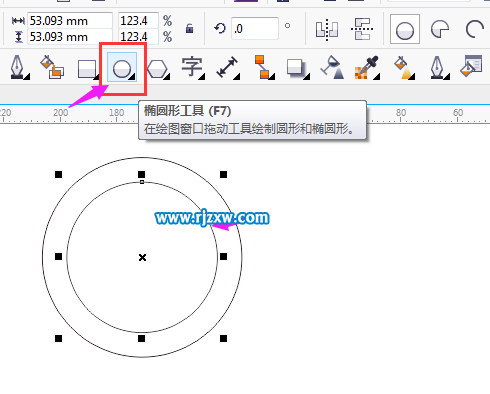This screenshot has width=490, height=394.
Task: Select the Pen tool at the left end of the toolbox
Action: [x=17, y=67]
